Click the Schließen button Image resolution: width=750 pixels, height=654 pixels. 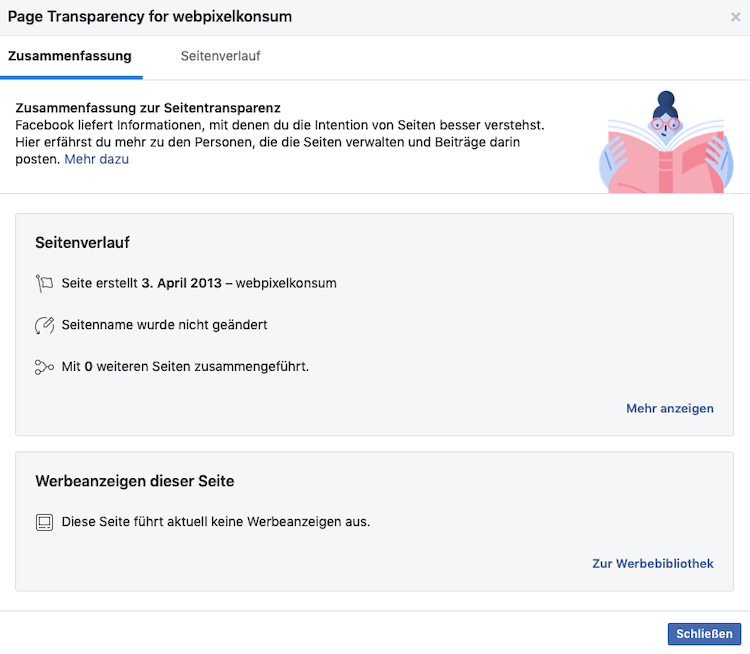pyautogui.click(x=704, y=633)
